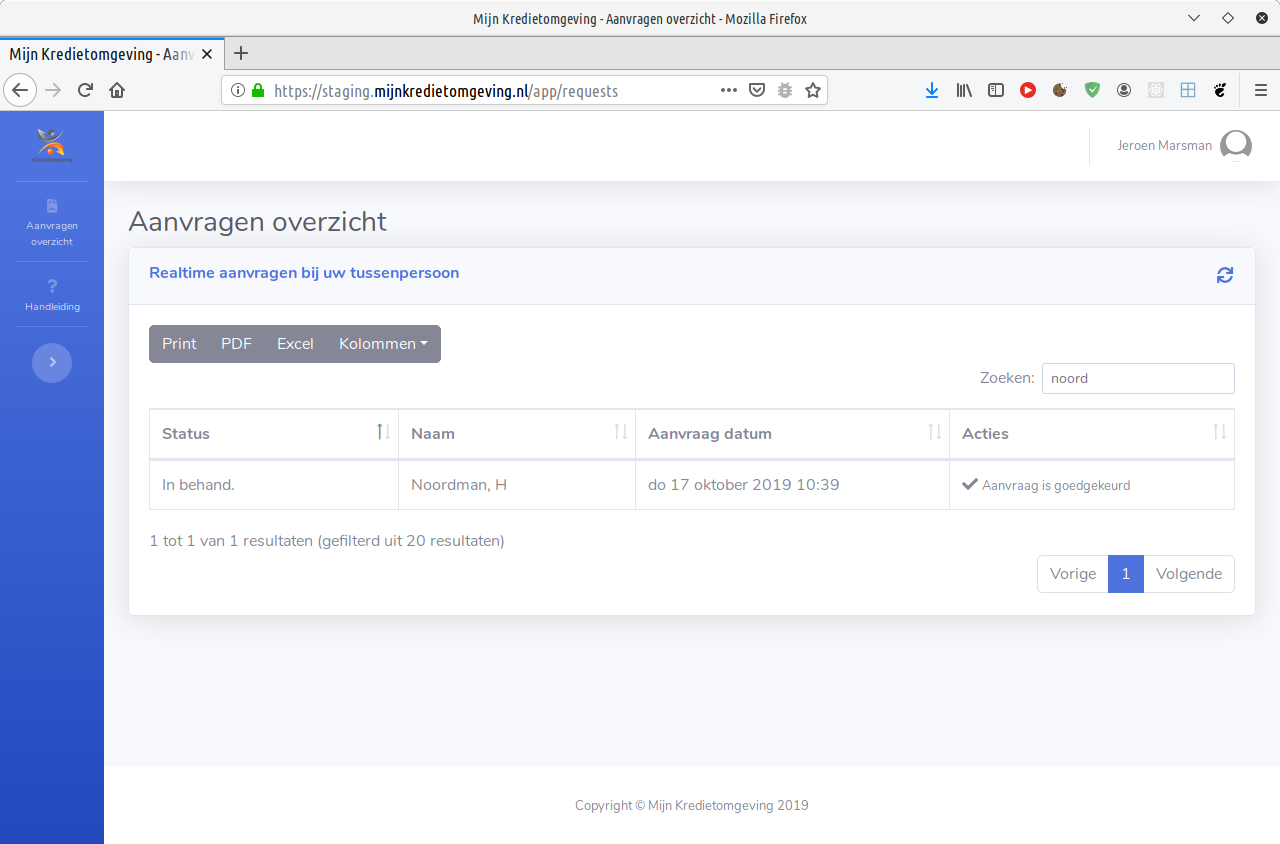1280x844 pixels.
Task: Click the Firefox home icon
Action: (x=117, y=90)
